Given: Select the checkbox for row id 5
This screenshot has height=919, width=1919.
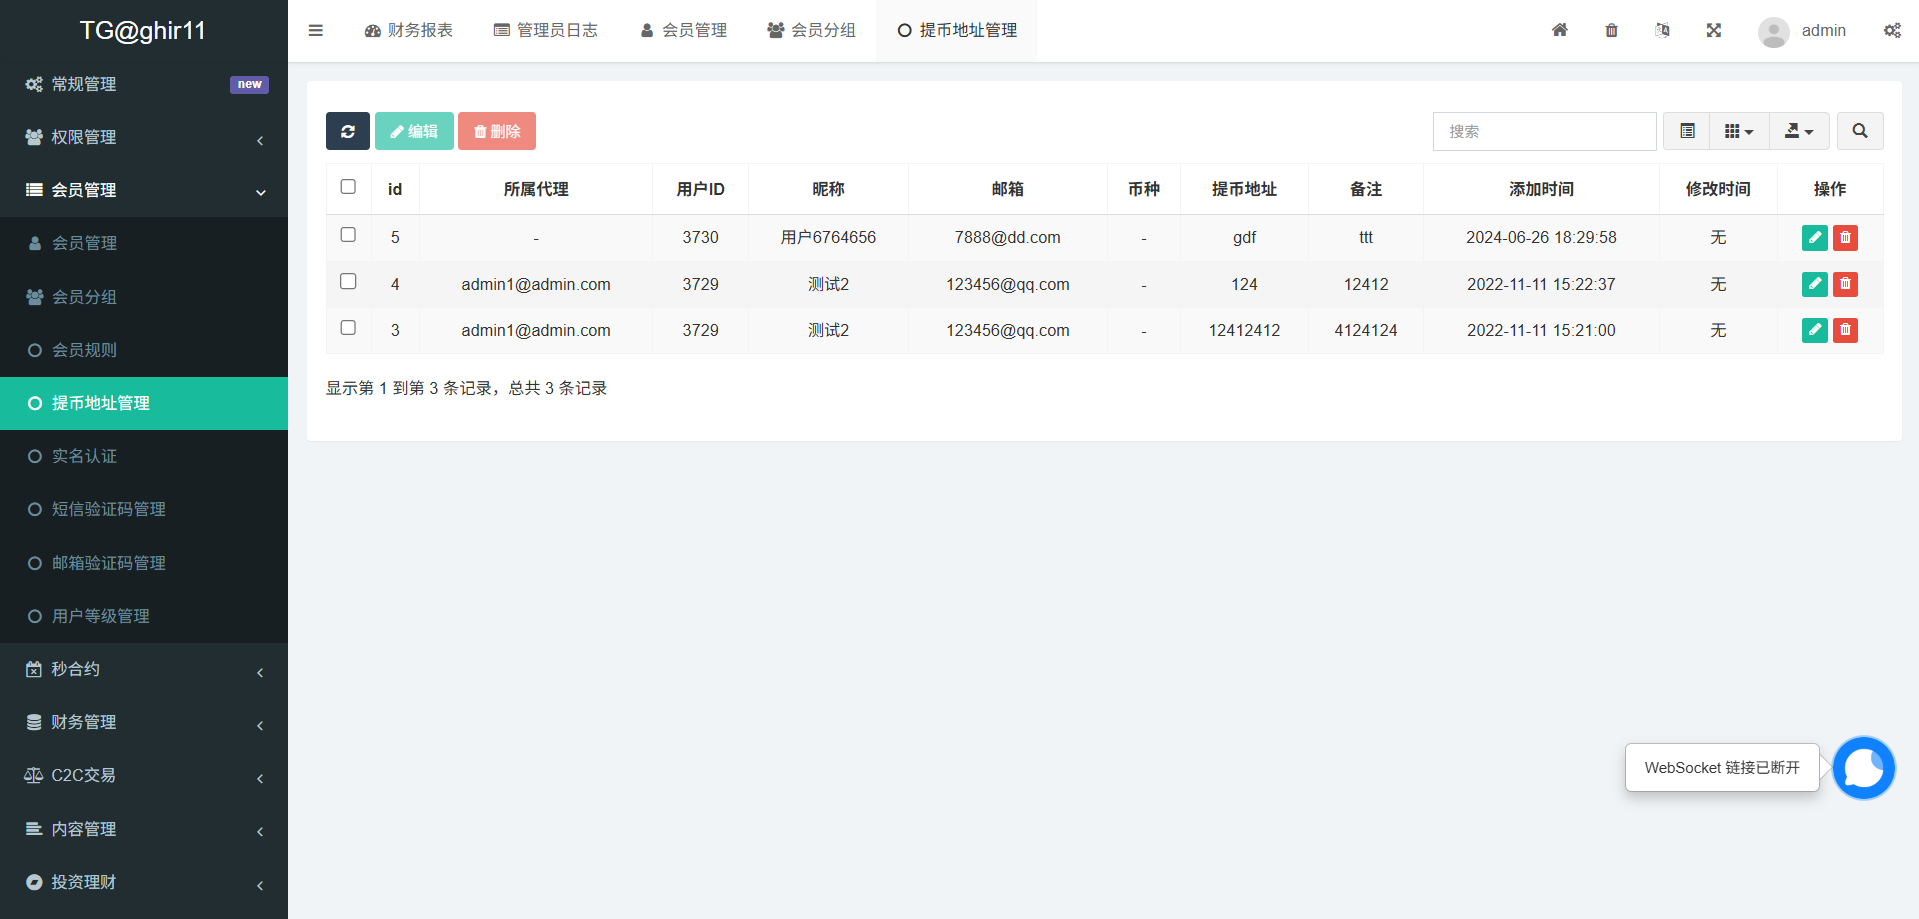Looking at the screenshot, I should pos(348,235).
